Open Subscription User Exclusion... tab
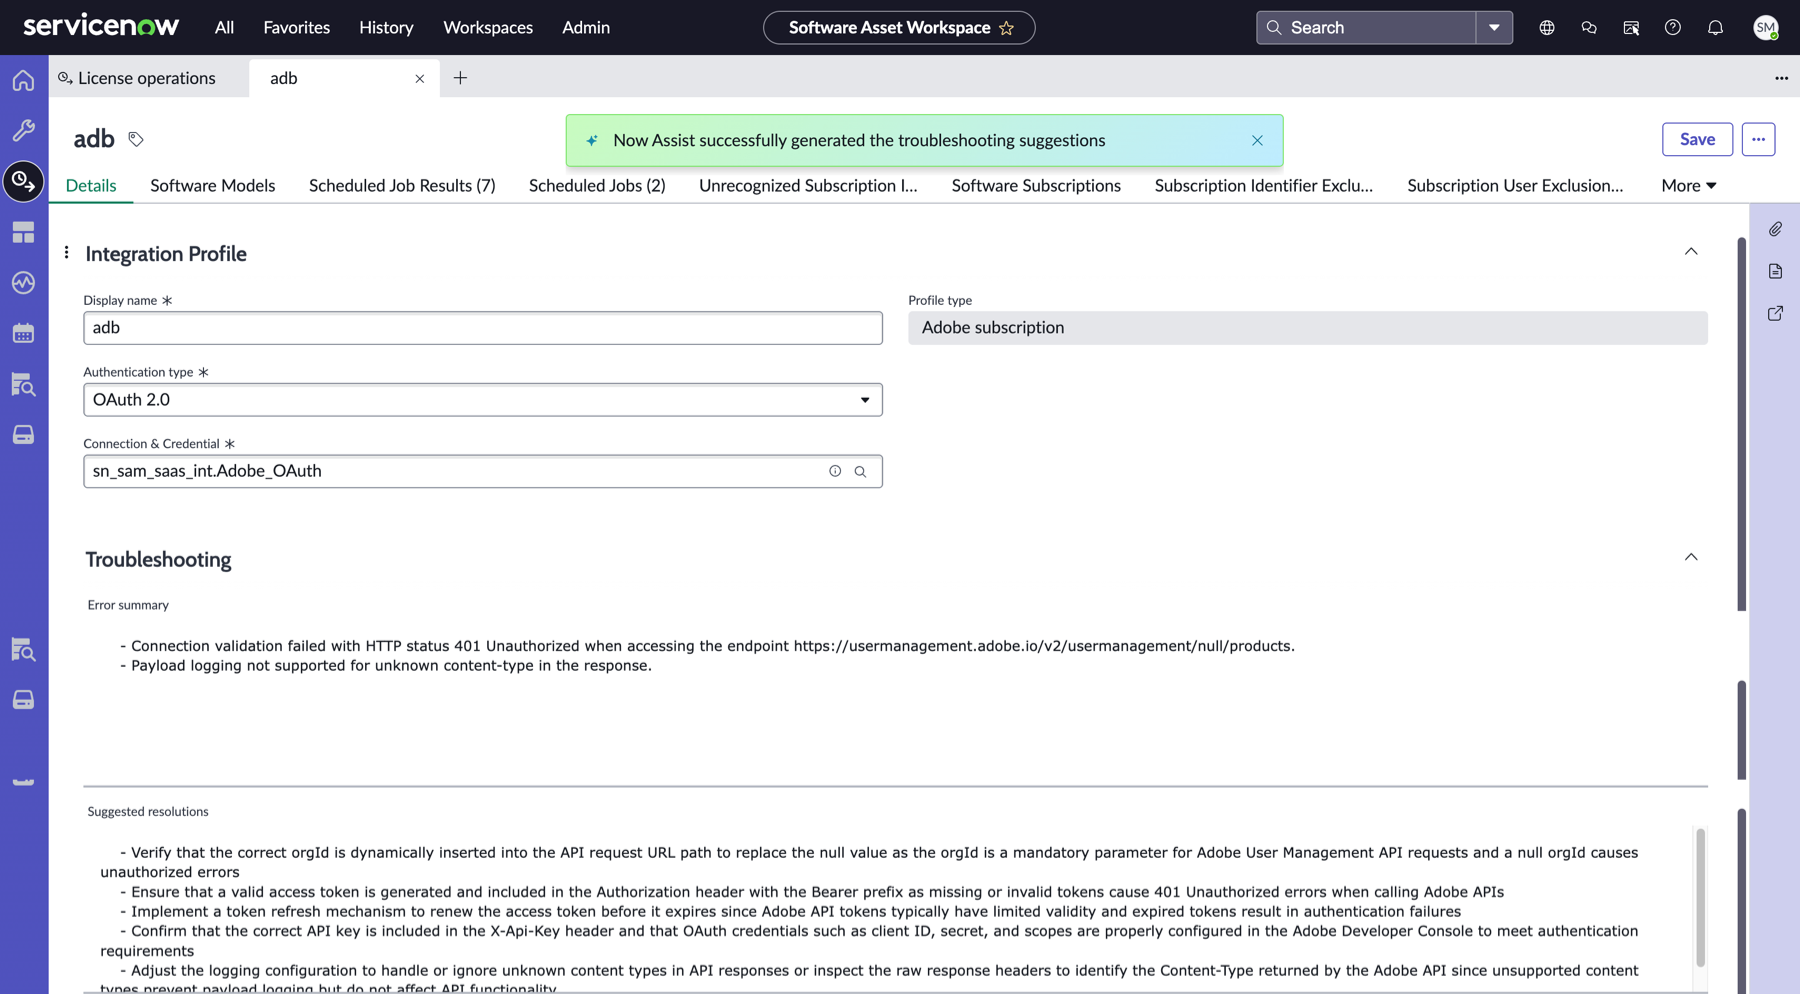1800x994 pixels. click(x=1515, y=185)
